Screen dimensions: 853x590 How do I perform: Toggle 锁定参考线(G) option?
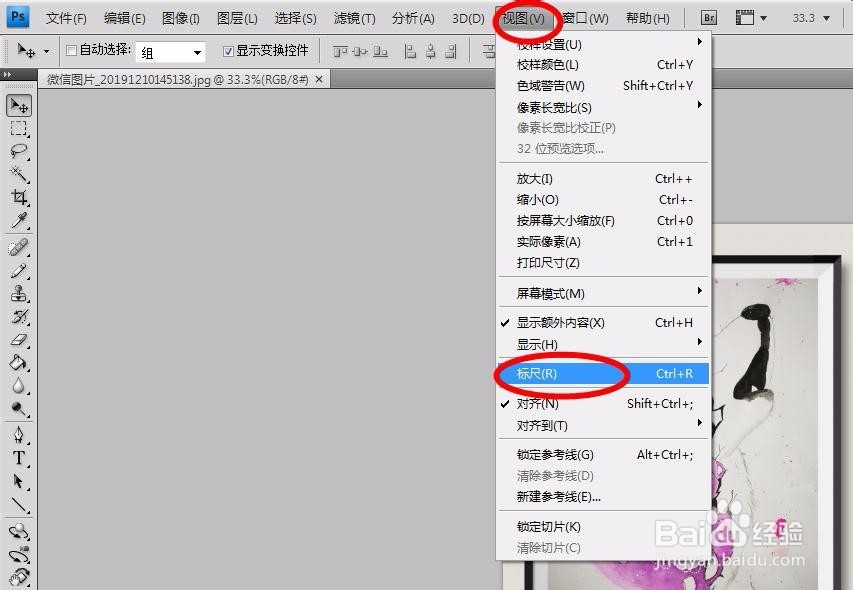click(604, 455)
